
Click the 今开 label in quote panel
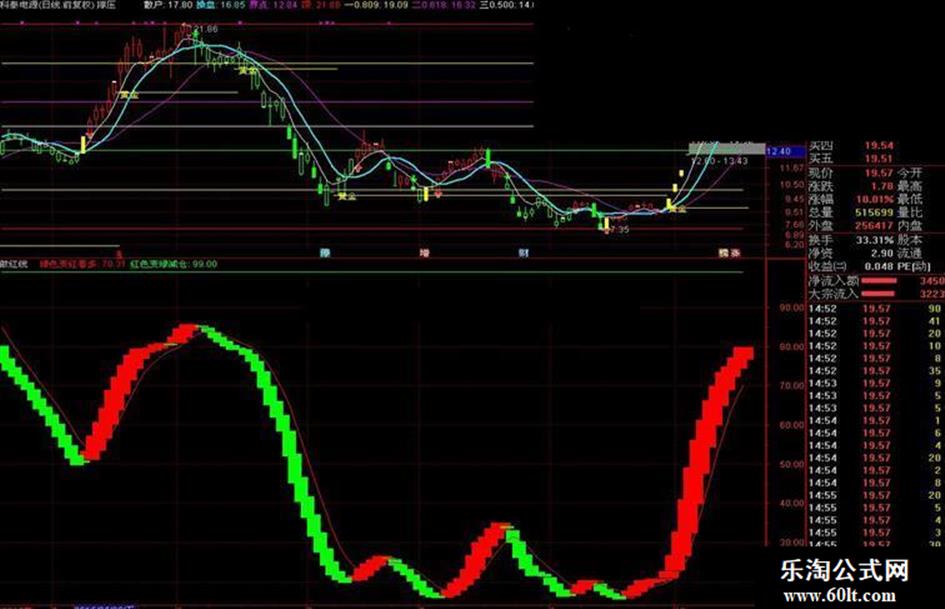[x=909, y=173]
